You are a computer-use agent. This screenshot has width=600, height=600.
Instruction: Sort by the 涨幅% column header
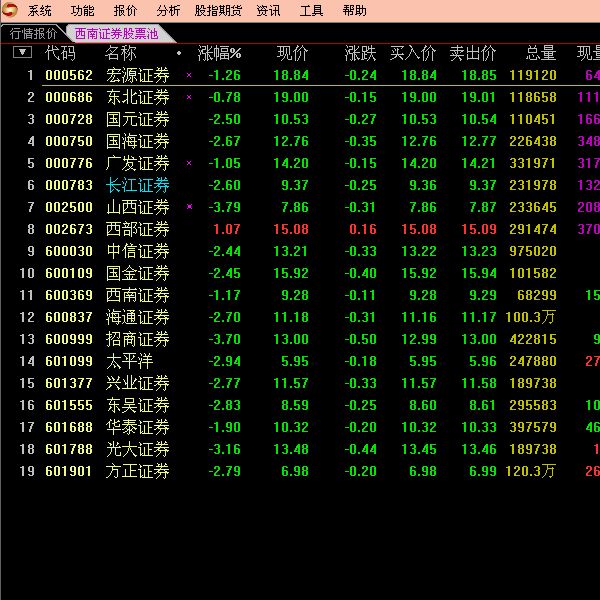coord(219,53)
